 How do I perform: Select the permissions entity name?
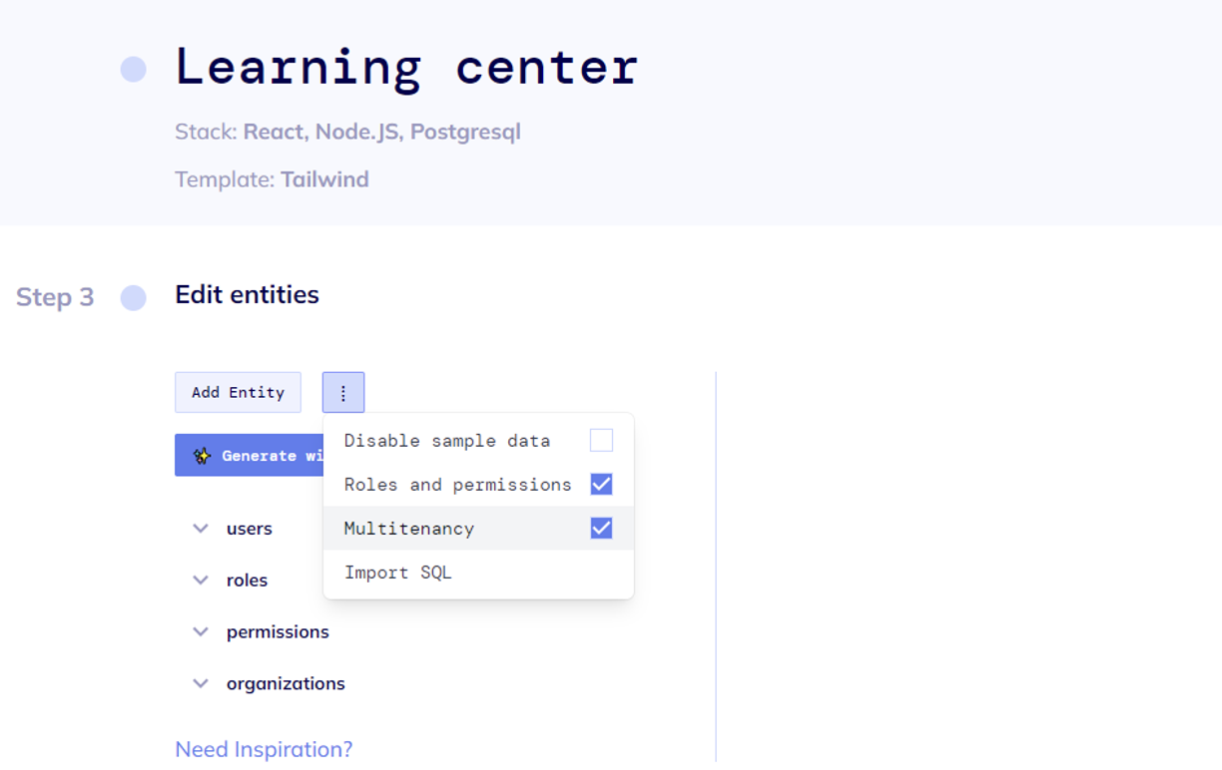point(278,632)
